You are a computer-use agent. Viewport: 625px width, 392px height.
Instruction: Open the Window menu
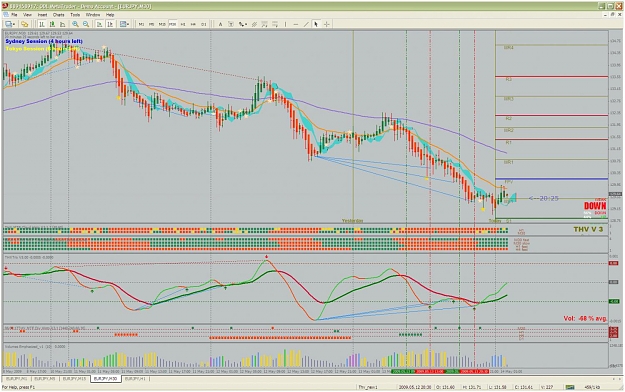coord(93,14)
